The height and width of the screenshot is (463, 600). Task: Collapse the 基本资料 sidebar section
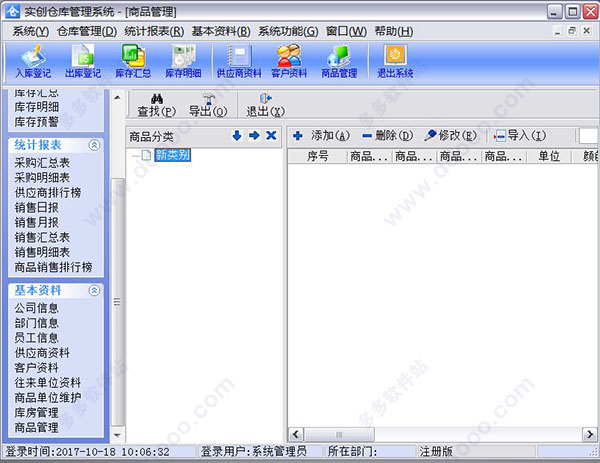(95, 290)
